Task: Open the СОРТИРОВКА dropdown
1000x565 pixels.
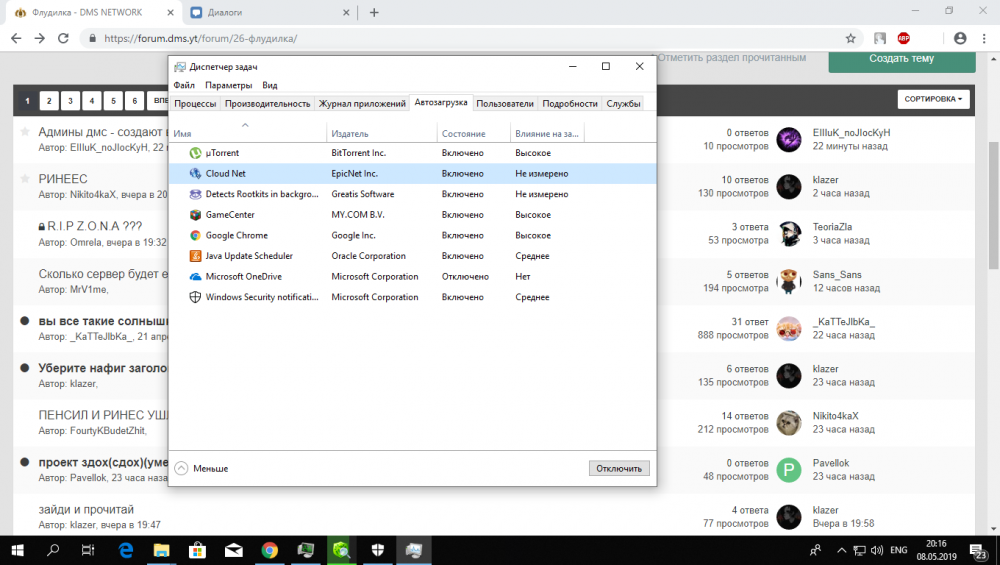Action: pyautogui.click(x=934, y=100)
